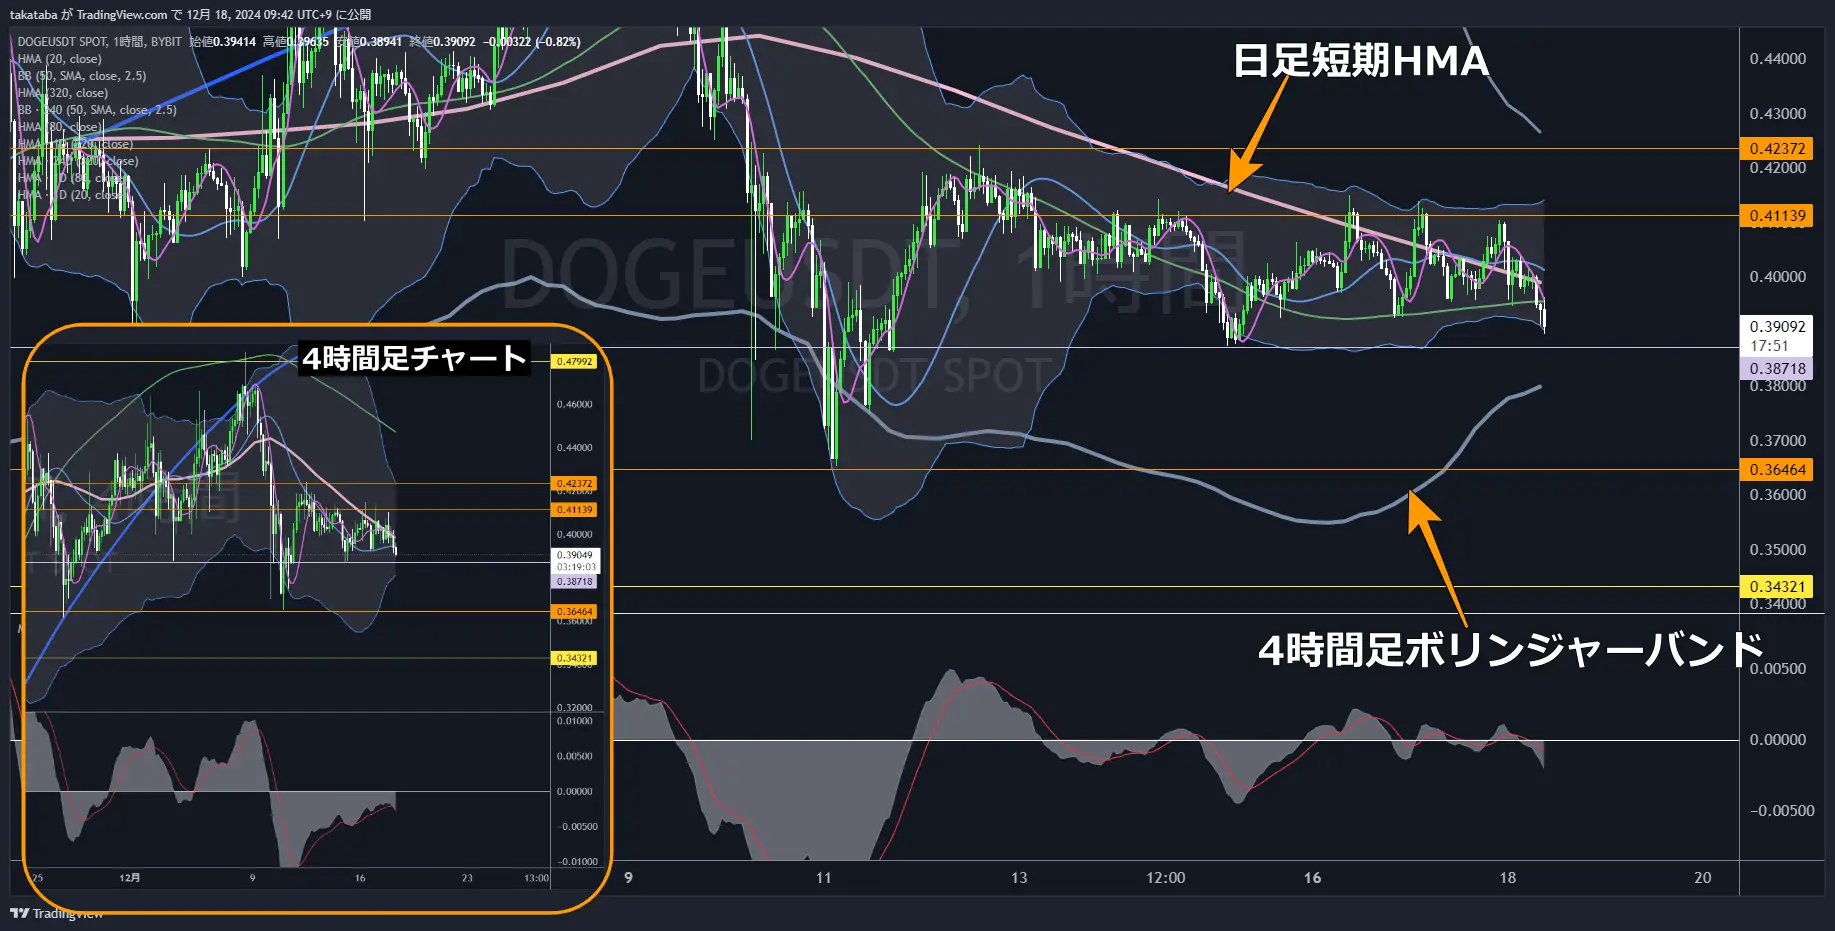Viewport: 1835px width, 931px height.
Task: Click the 0.44000 price axis tick
Action: pos(1777,59)
